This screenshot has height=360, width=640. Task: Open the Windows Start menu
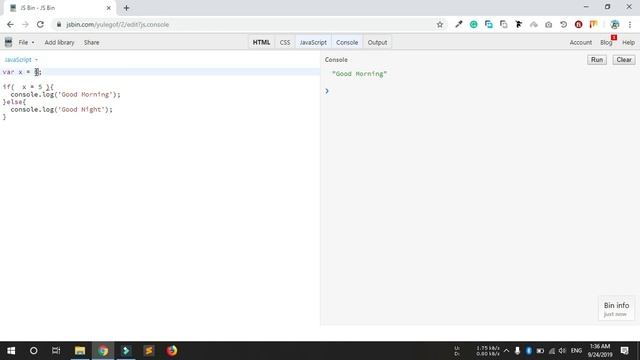click(11, 351)
